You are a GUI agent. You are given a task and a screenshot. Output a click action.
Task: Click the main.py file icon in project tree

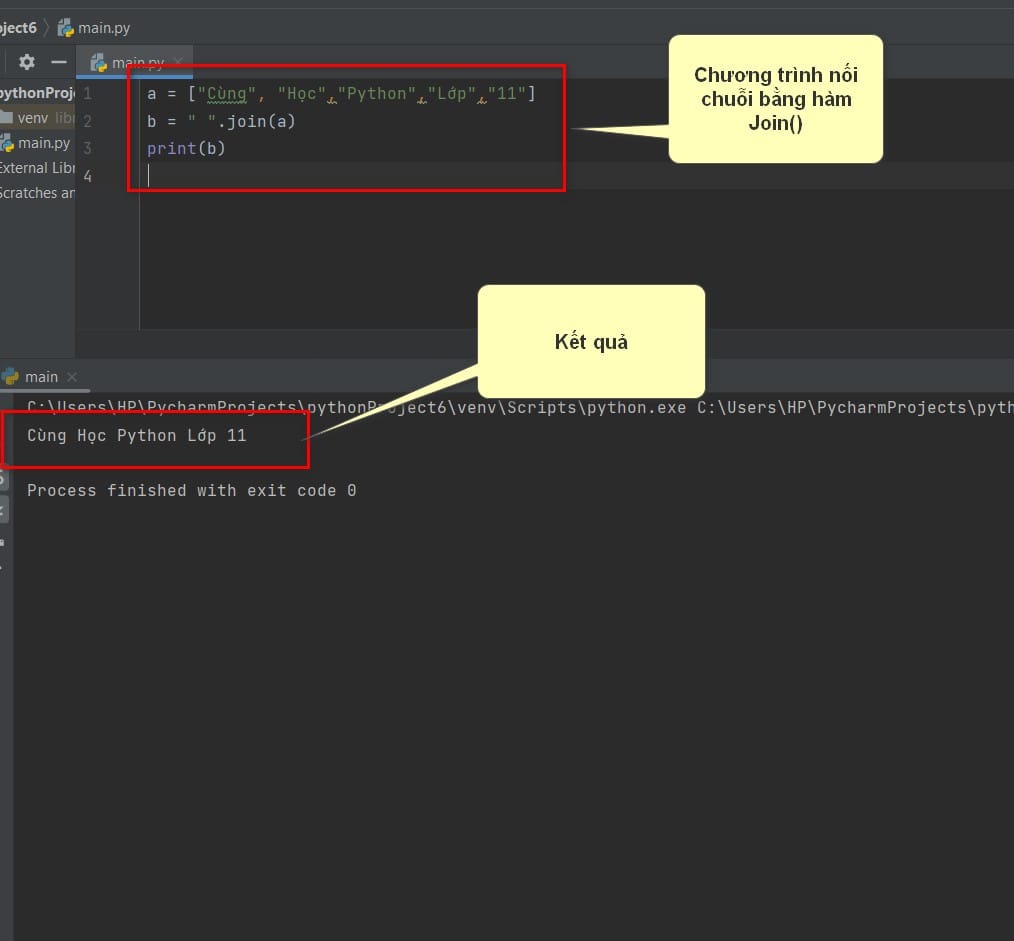(6, 143)
